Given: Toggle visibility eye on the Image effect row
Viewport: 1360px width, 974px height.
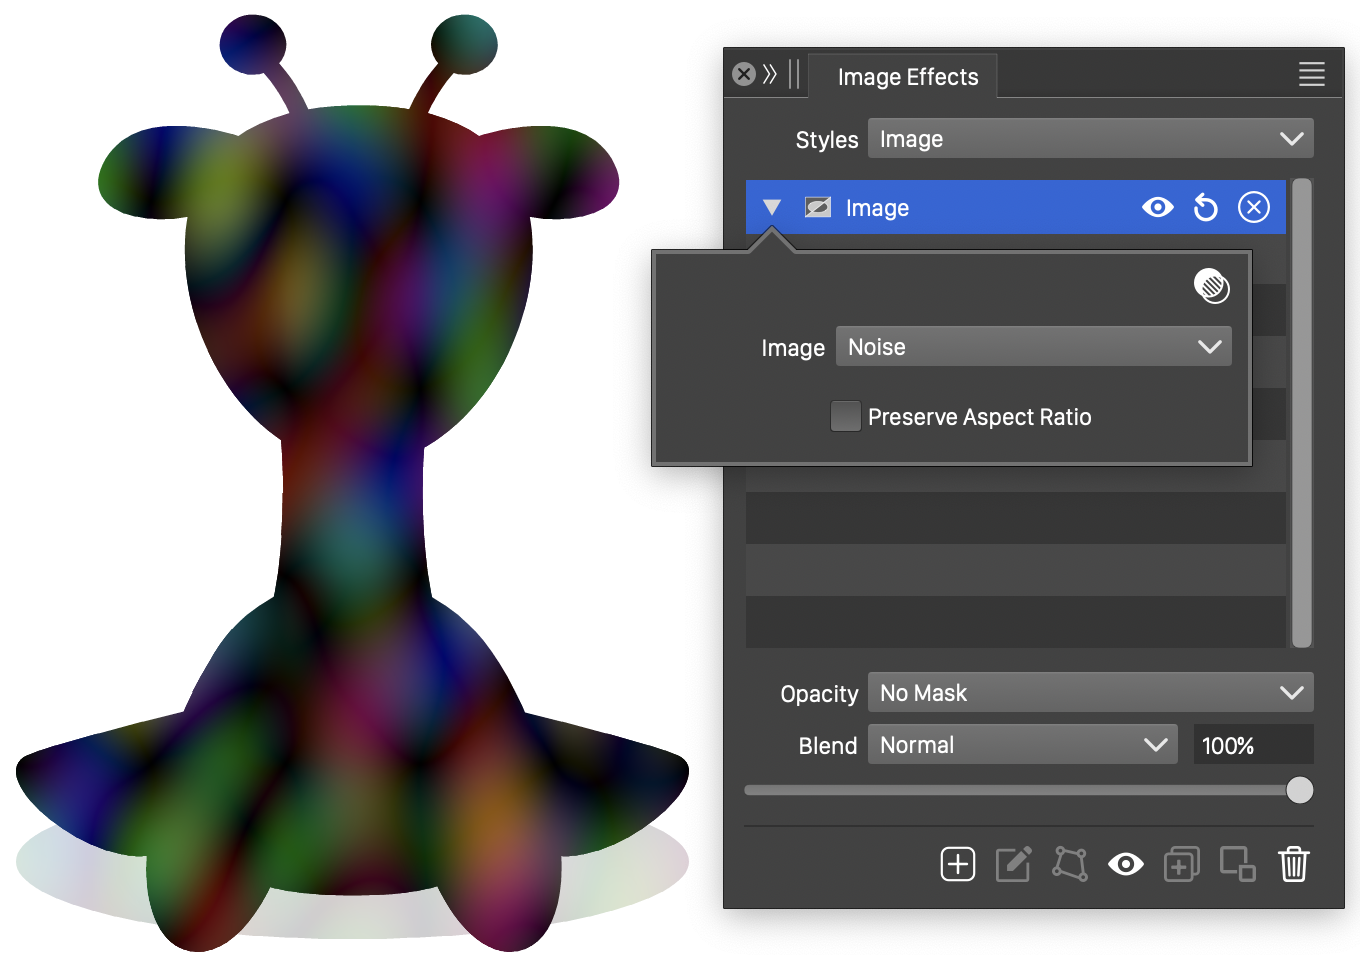Looking at the screenshot, I should pos(1157,207).
